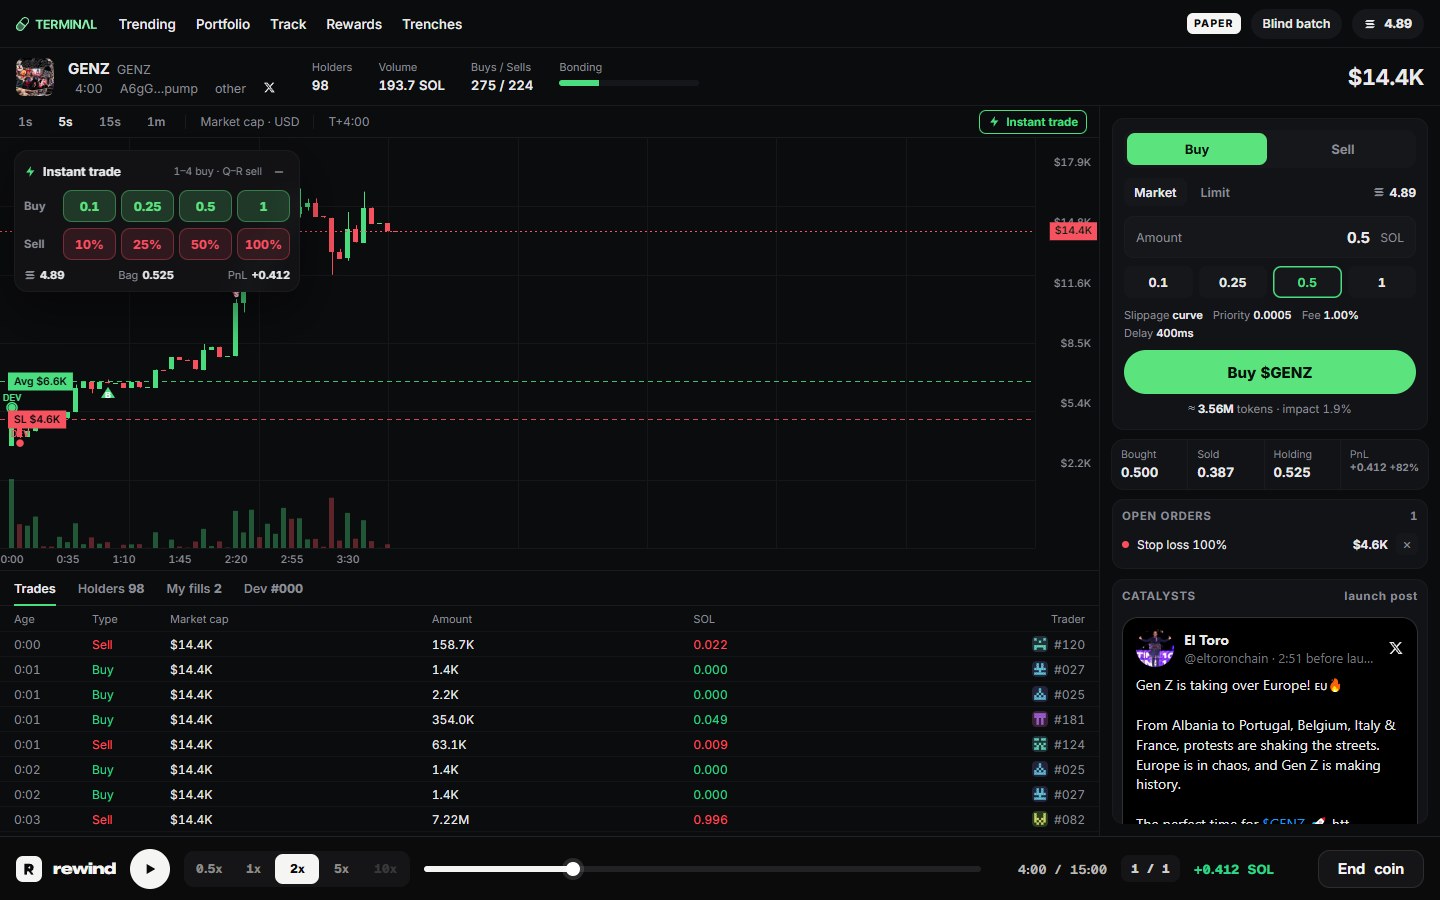Click the GENZ token avatar image

click(x=35, y=77)
